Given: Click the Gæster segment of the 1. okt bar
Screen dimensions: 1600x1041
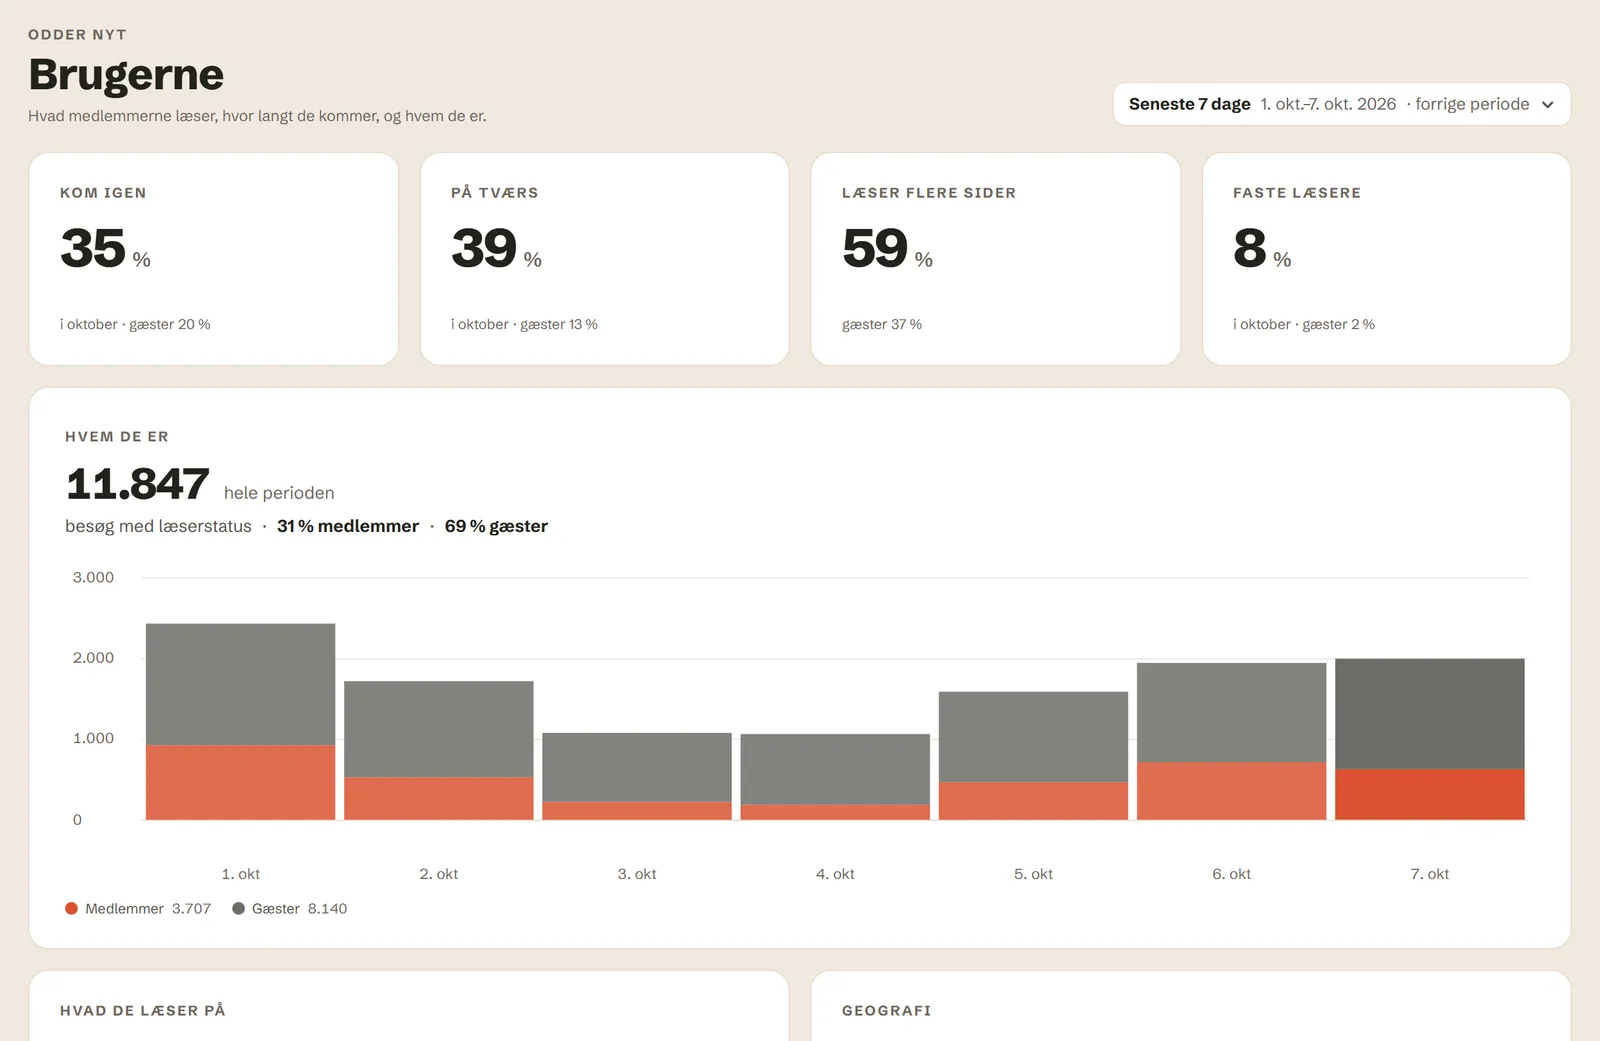Looking at the screenshot, I should point(240,684).
